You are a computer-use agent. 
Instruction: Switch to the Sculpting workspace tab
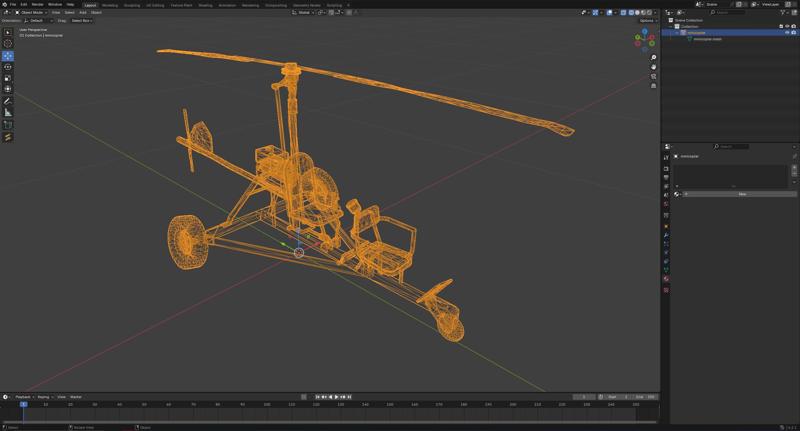(132, 4)
